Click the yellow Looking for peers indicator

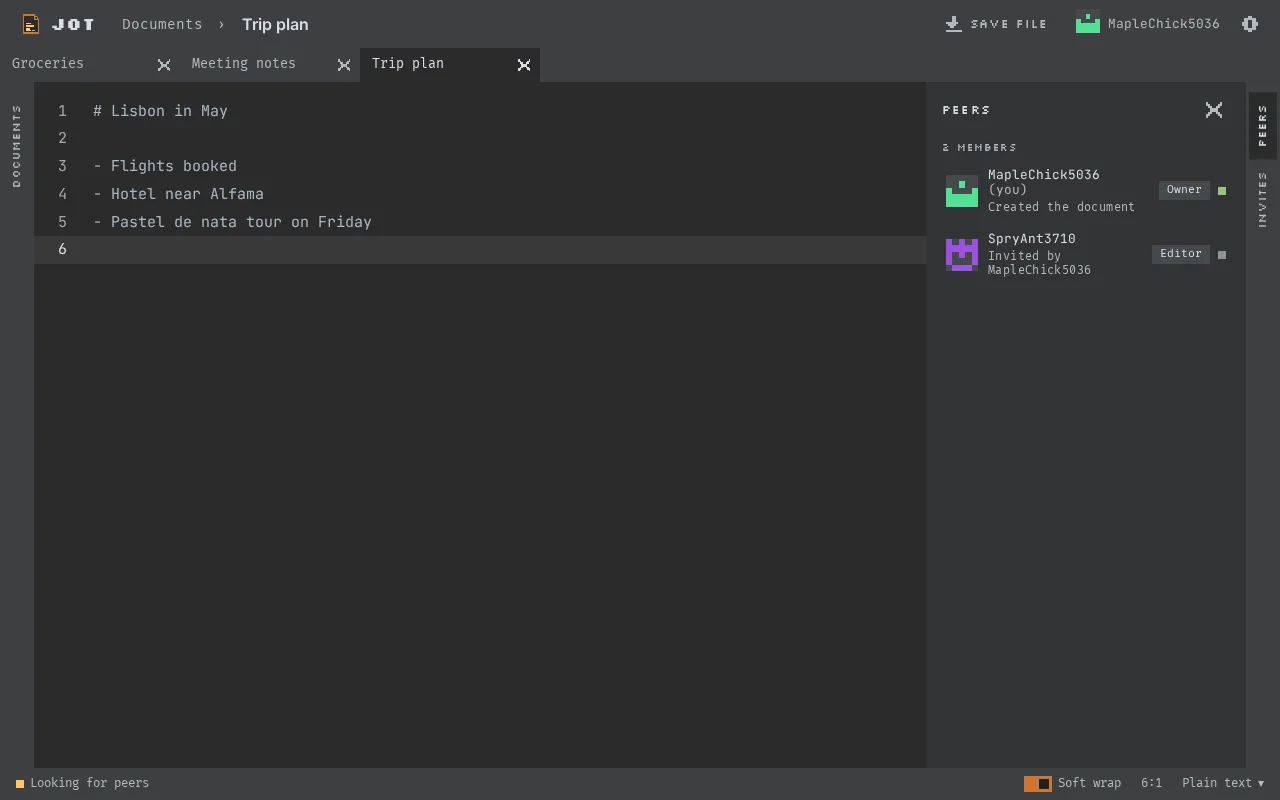point(20,784)
